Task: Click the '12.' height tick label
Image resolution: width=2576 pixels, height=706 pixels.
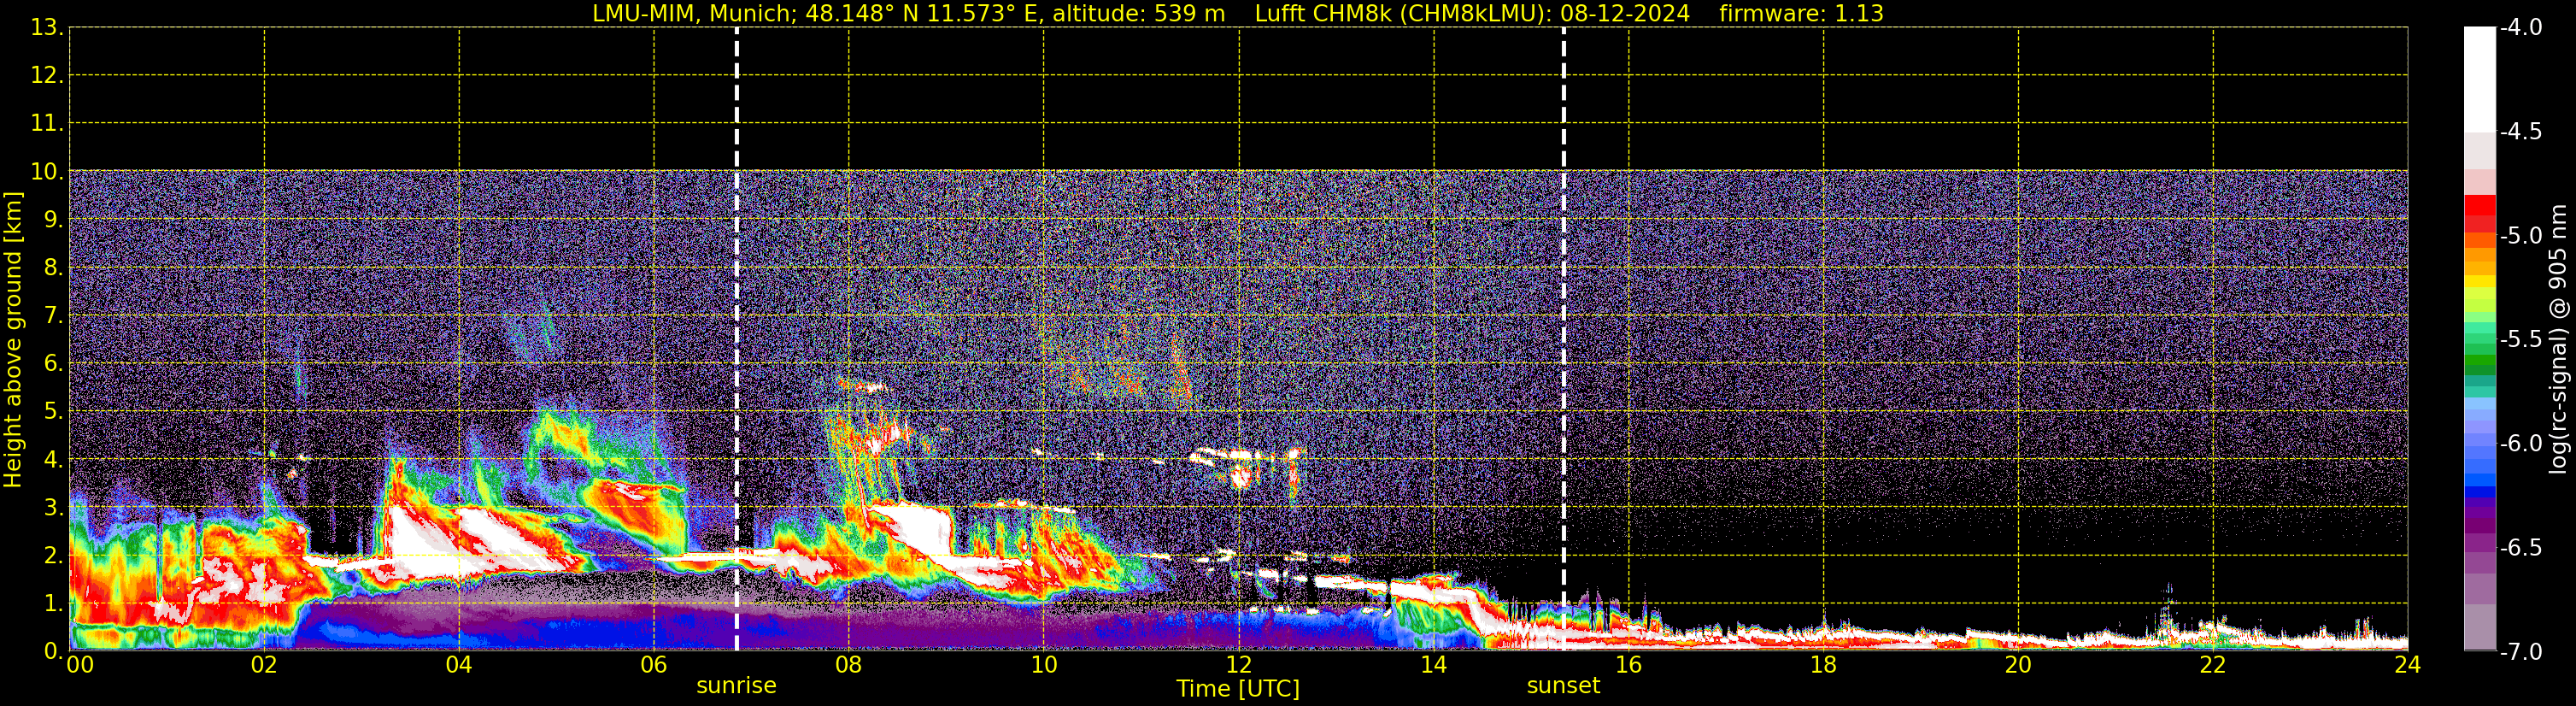Action: click(x=47, y=76)
